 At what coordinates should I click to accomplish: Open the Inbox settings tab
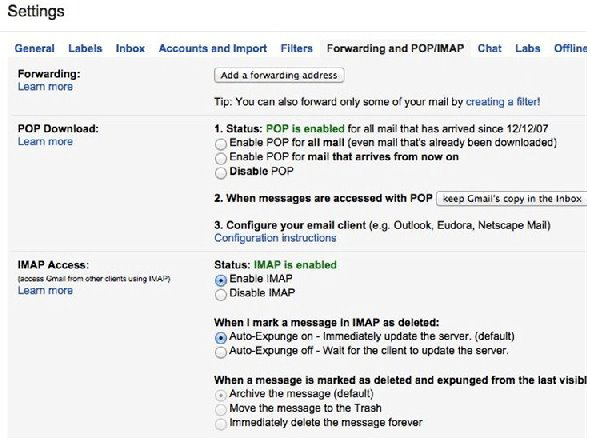point(130,49)
